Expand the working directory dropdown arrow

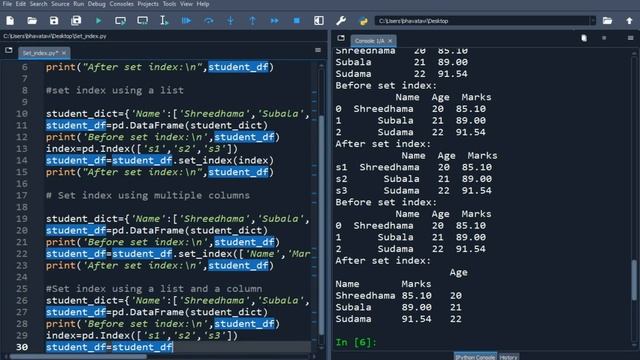coord(593,21)
